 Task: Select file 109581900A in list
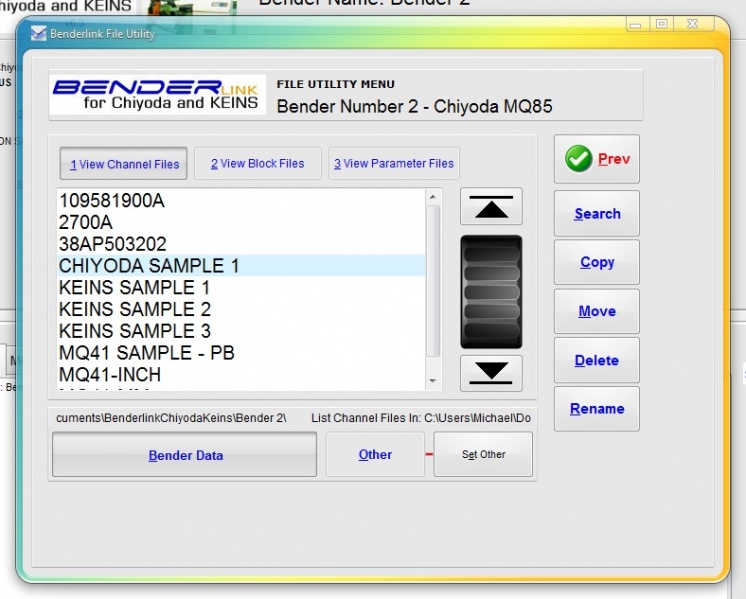(241, 200)
